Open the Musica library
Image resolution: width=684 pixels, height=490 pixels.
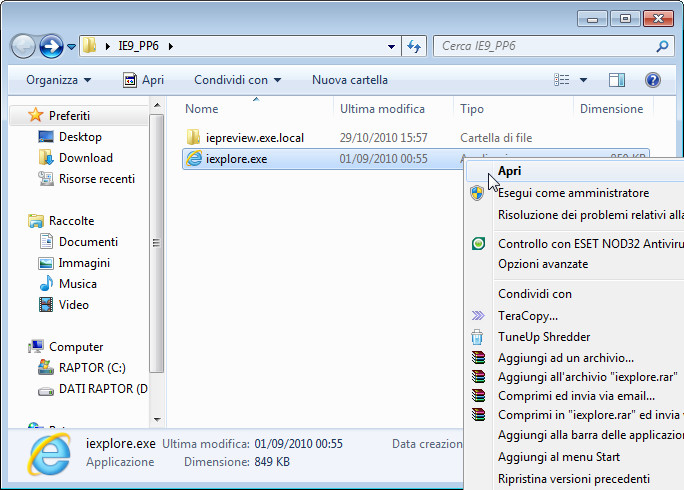click(78, 284)
